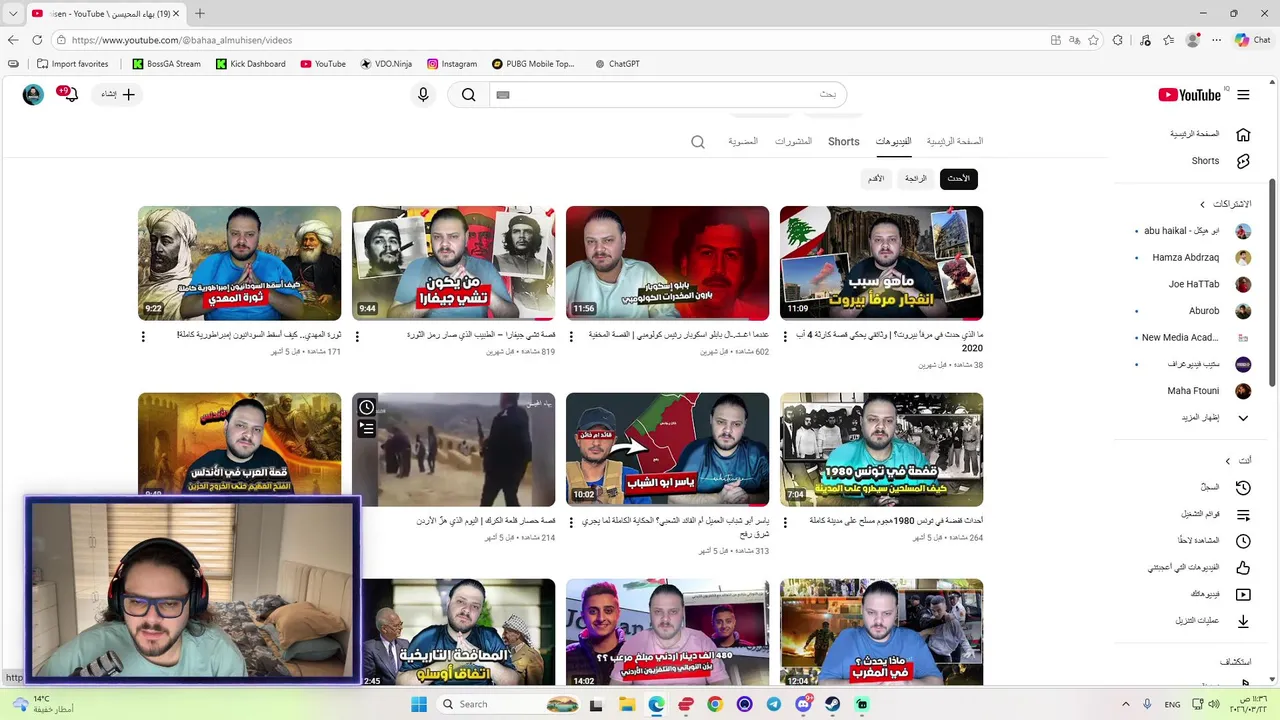Search within the channel using magnifier icon

point(698,142)
